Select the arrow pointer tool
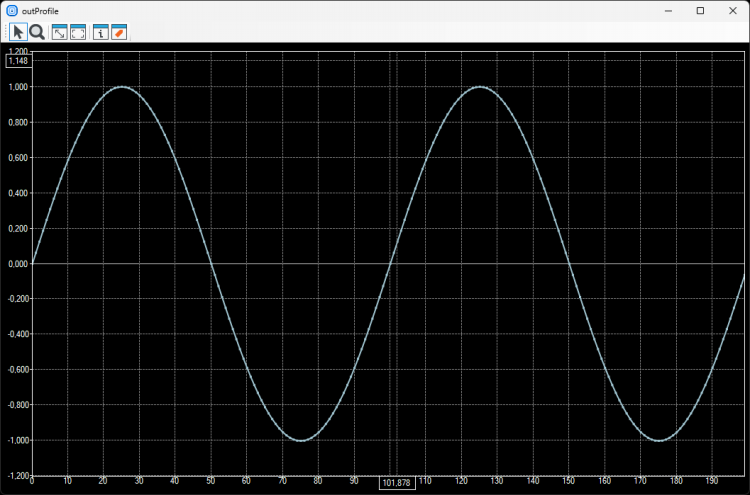750x495 pixels. coord(18,33)
